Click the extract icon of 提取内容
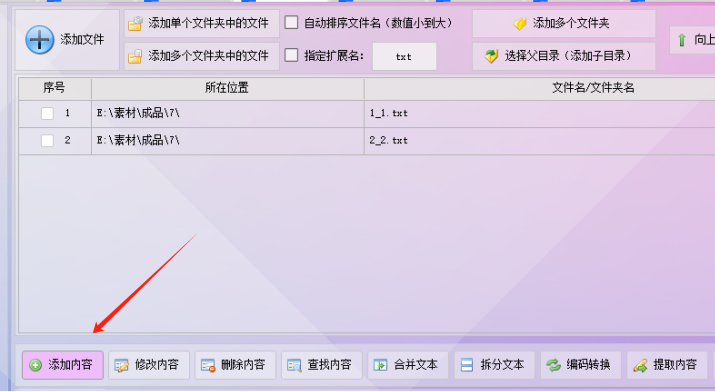Viewport: 715px width, 392px height. tap(640, 366)
